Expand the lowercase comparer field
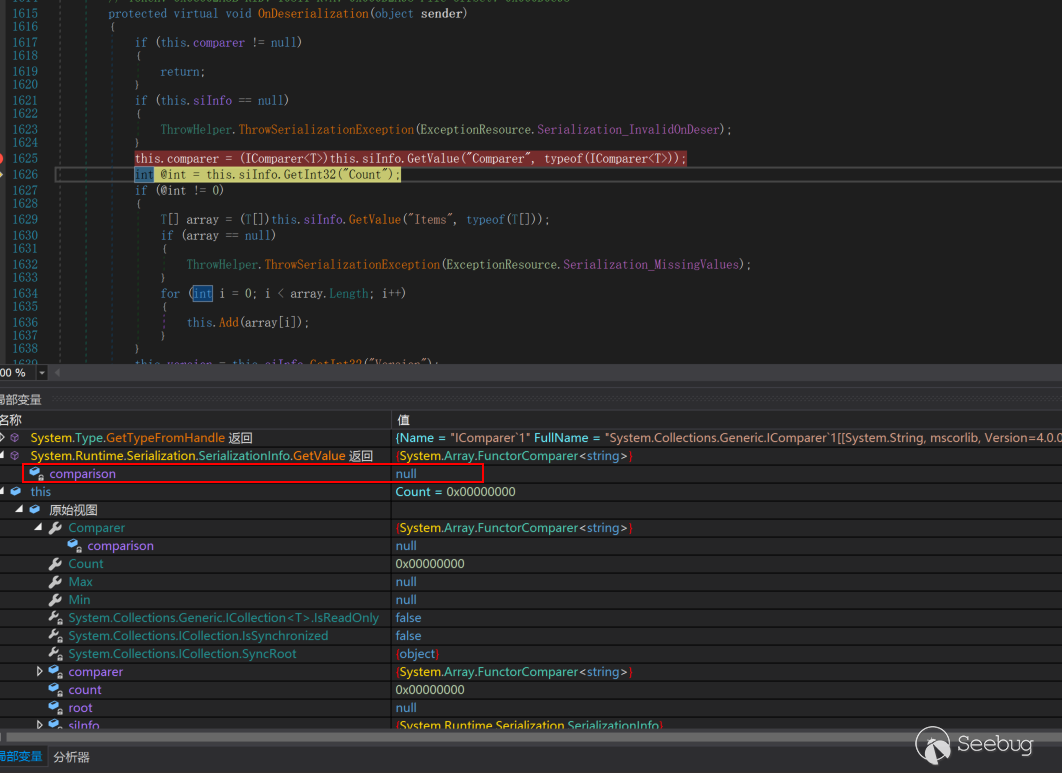 click(x=39, y=672)
